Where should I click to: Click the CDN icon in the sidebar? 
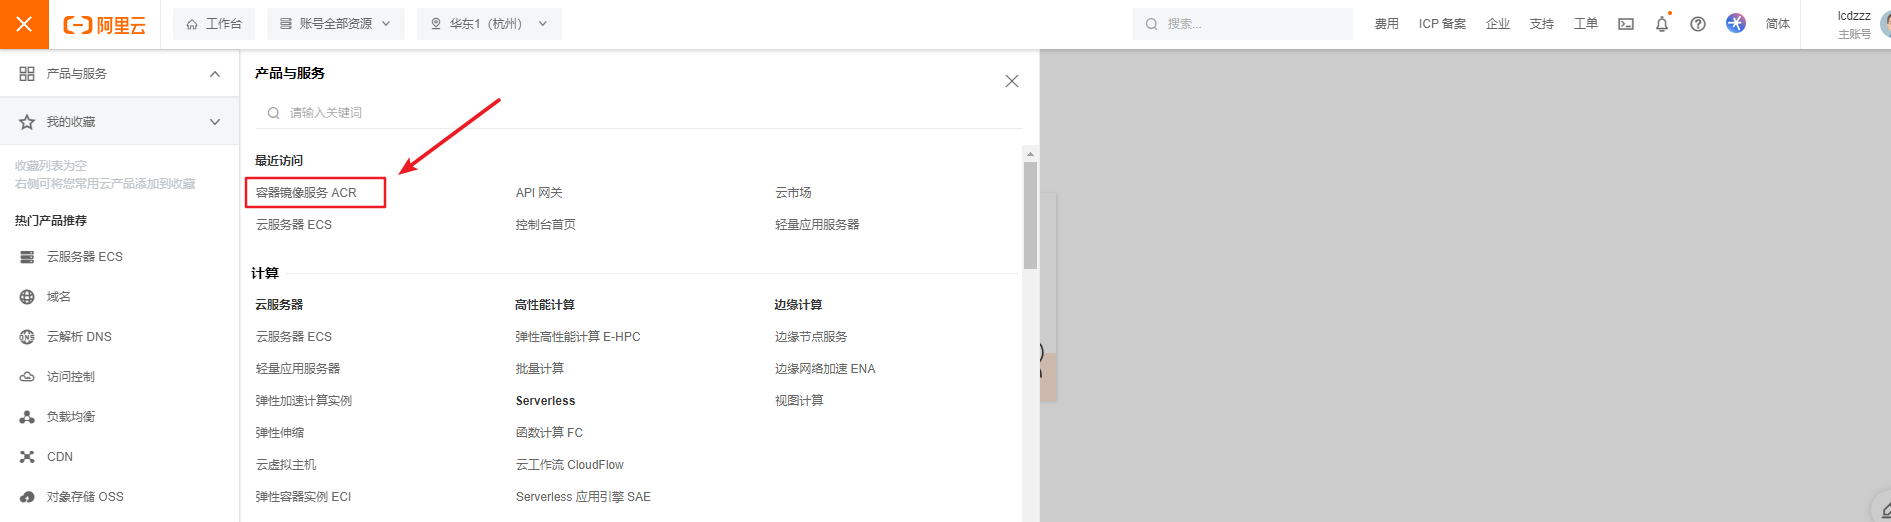coord(27,457)
